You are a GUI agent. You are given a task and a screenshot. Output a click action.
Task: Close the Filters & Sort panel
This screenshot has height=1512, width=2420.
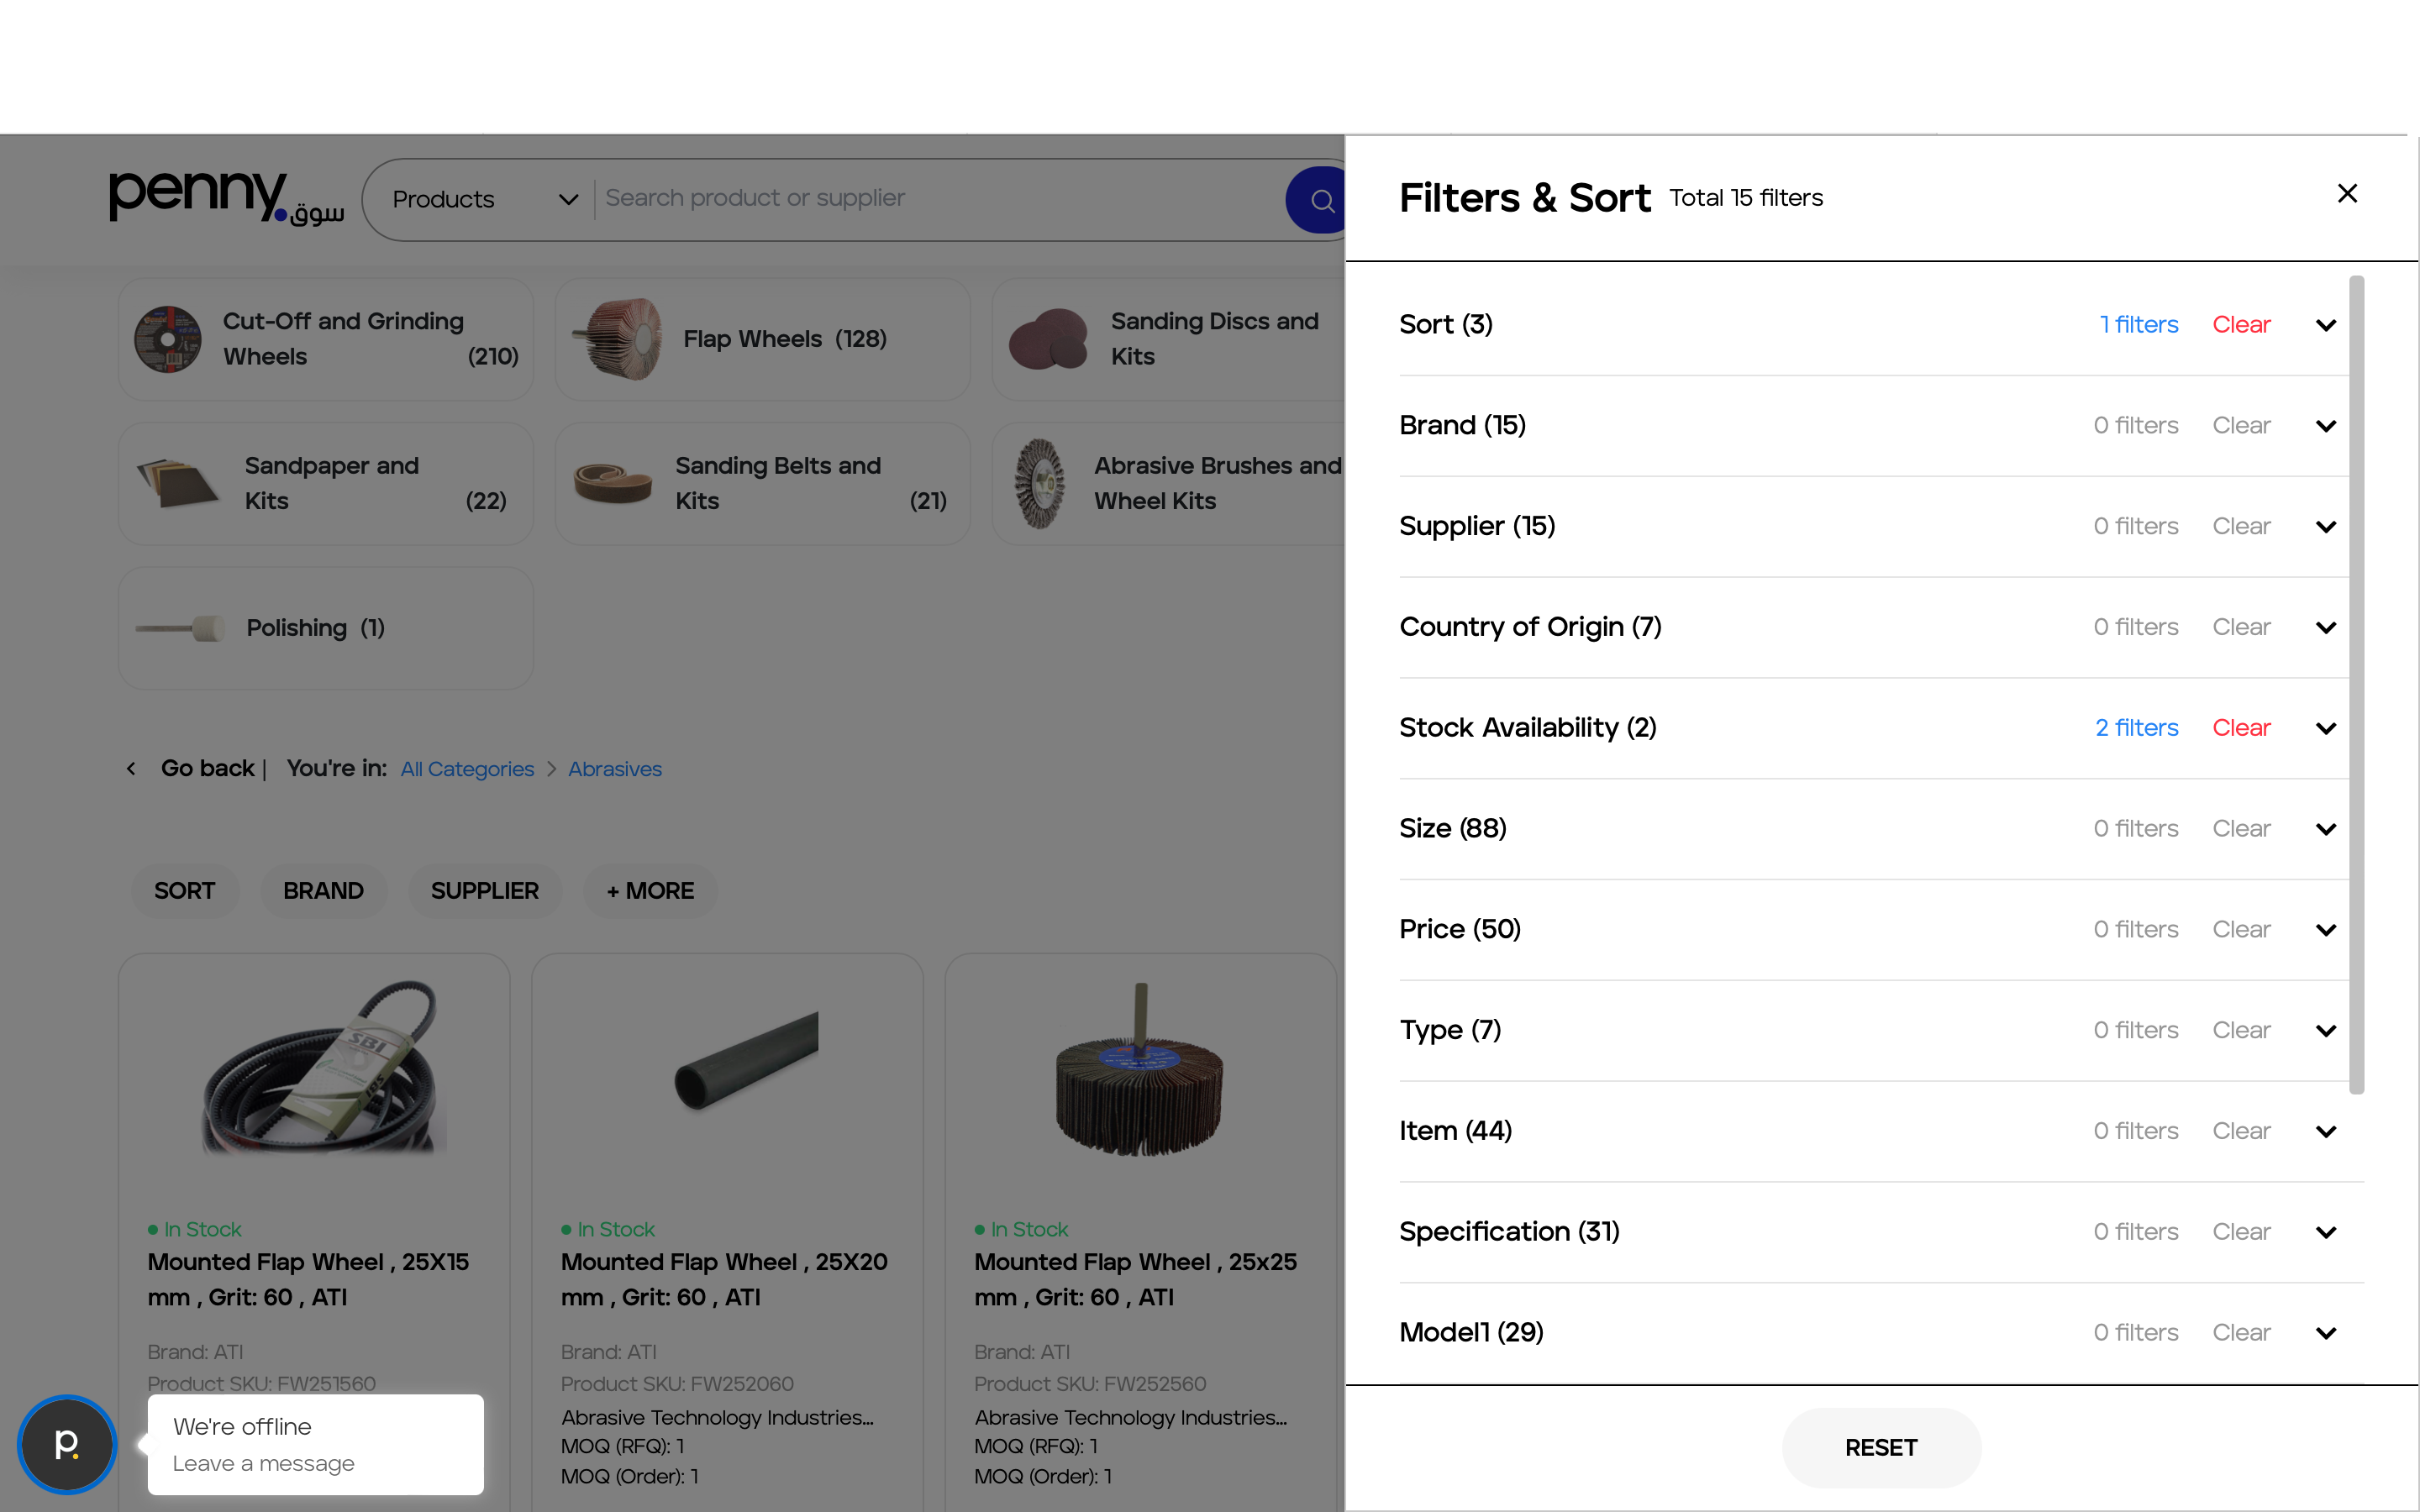(x=2347, y=193)
